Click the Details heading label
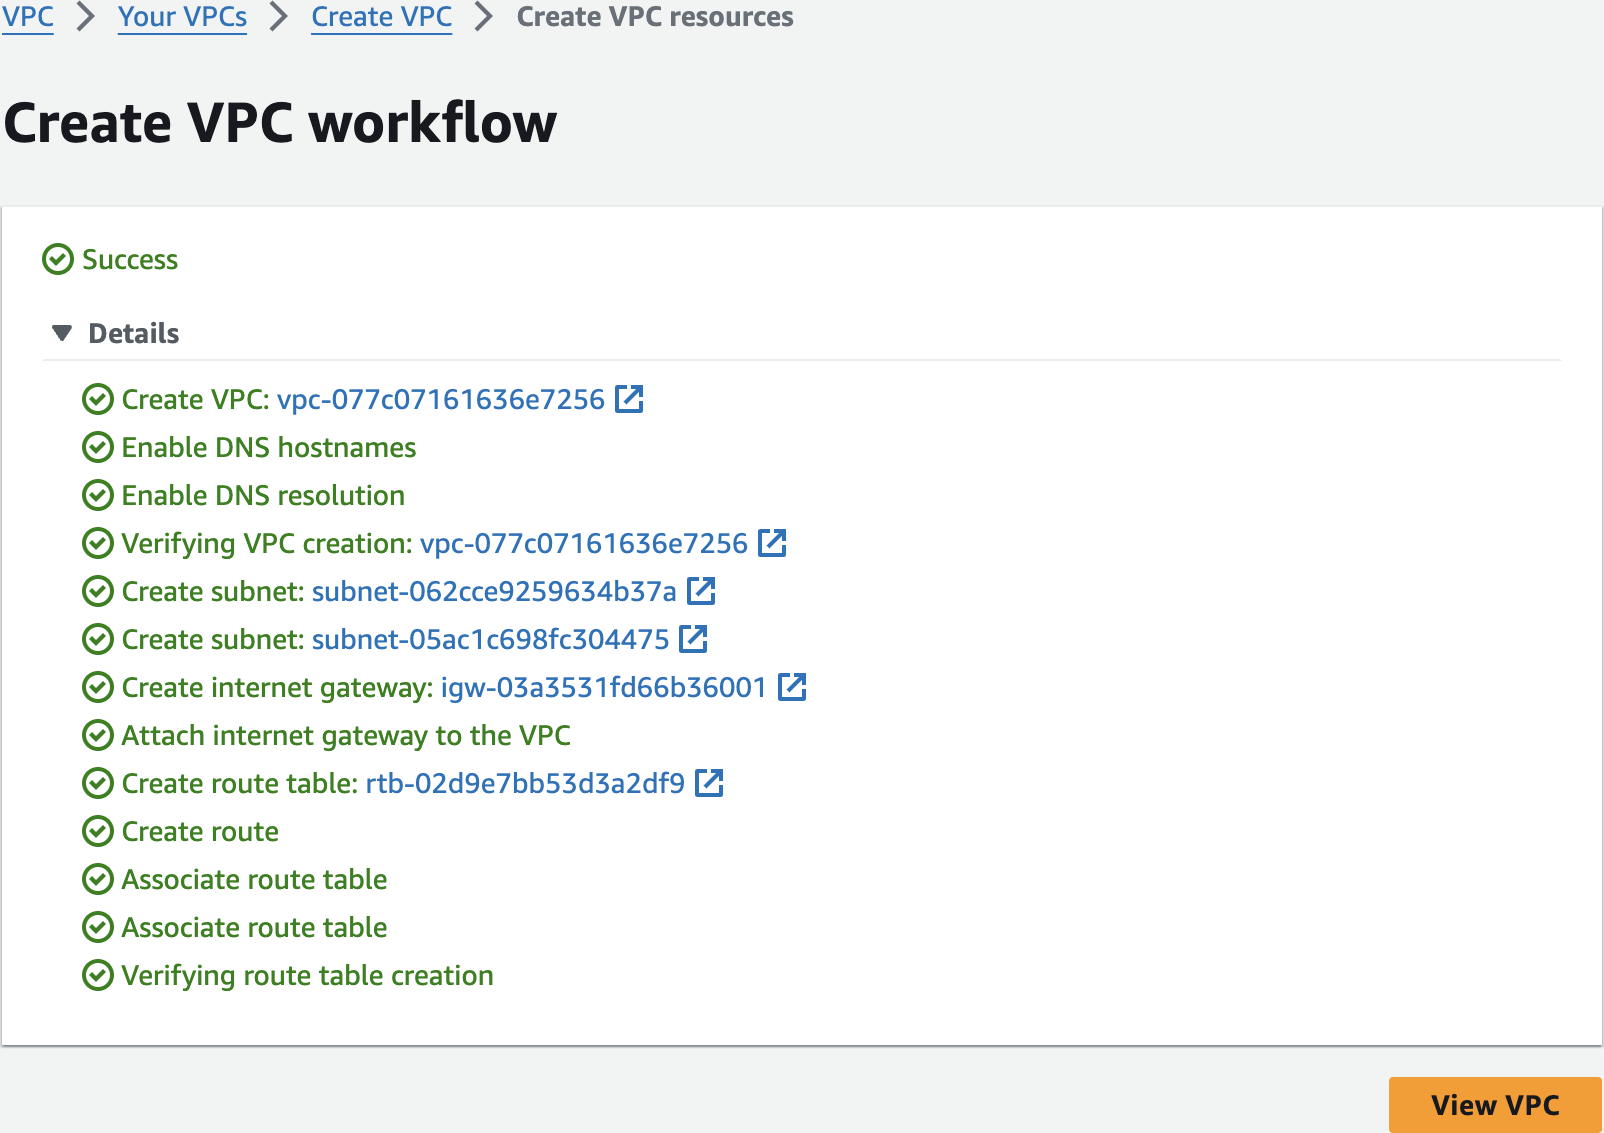 pos(134,333)
